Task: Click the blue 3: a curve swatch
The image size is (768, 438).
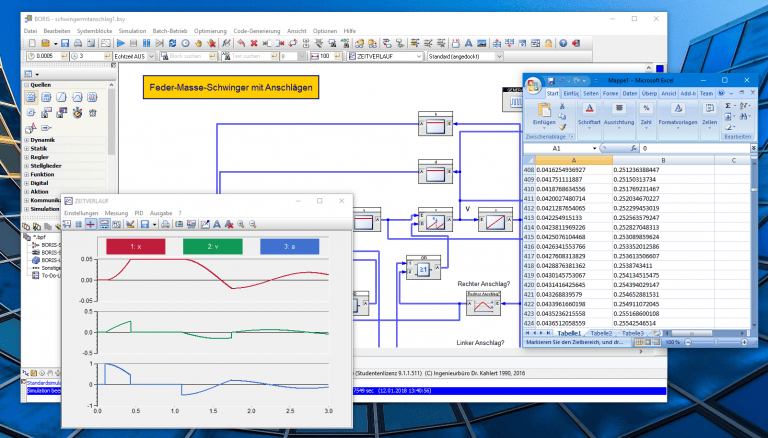Action: [x=289, y=246]
